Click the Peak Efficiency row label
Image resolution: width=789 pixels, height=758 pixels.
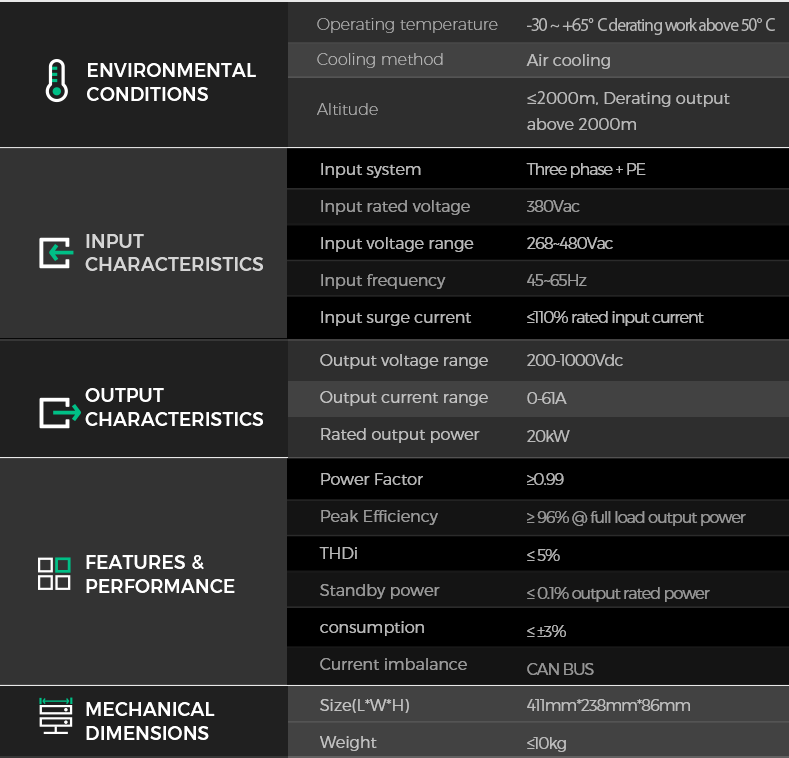tap(379, 517)
